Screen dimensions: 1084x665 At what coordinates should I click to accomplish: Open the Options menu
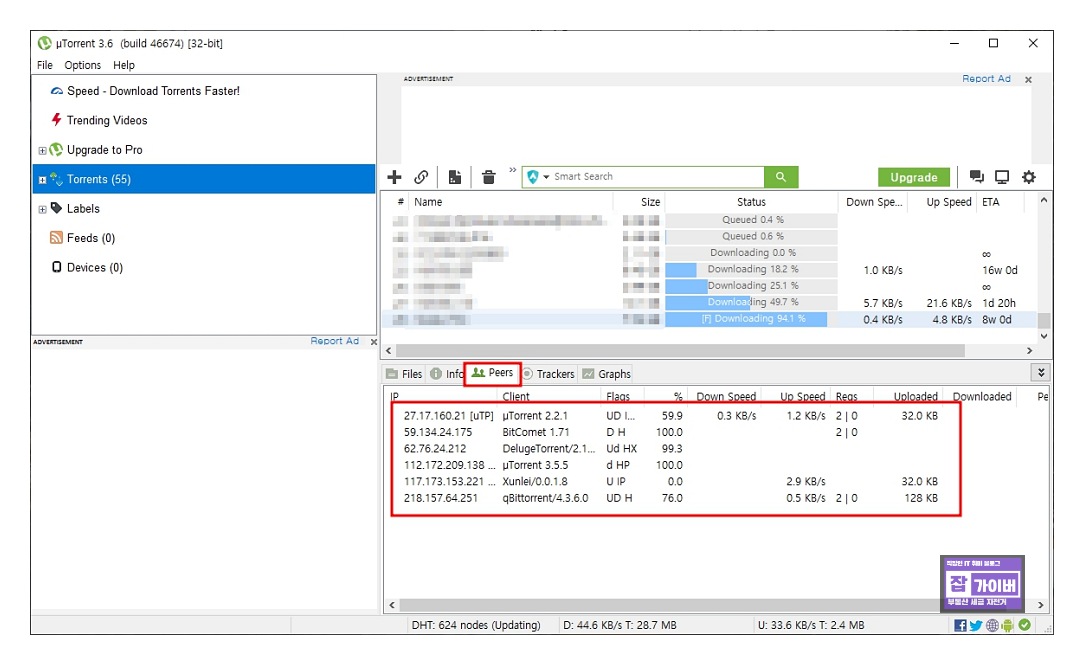click(83, 65)
